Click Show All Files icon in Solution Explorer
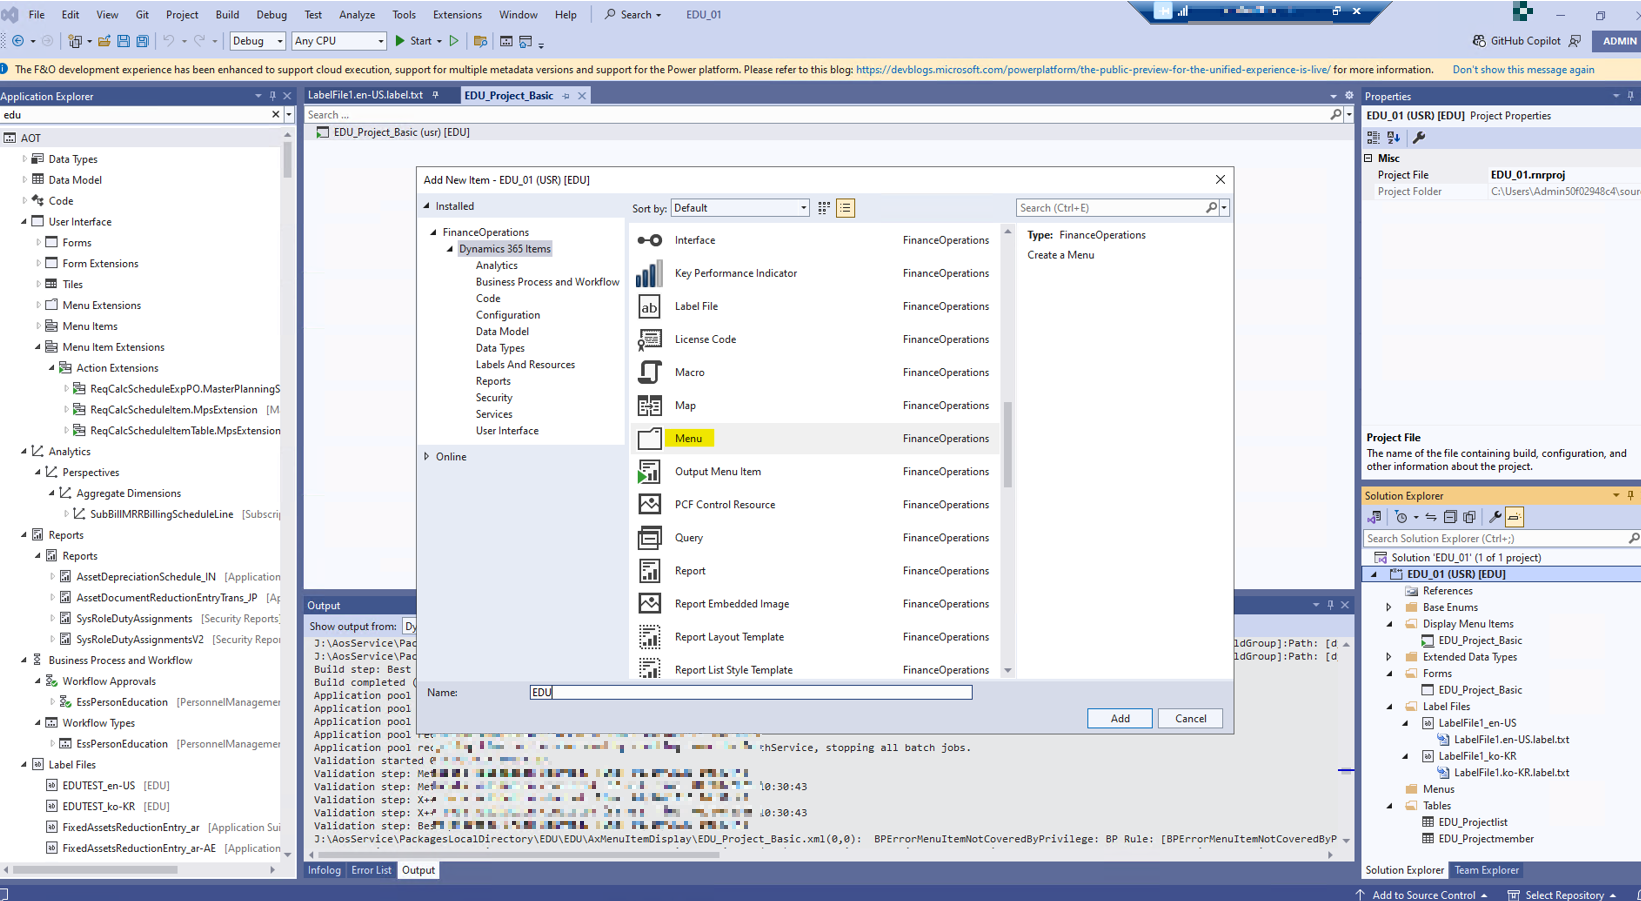The image size is (1641, 901). coord(1469,517)
